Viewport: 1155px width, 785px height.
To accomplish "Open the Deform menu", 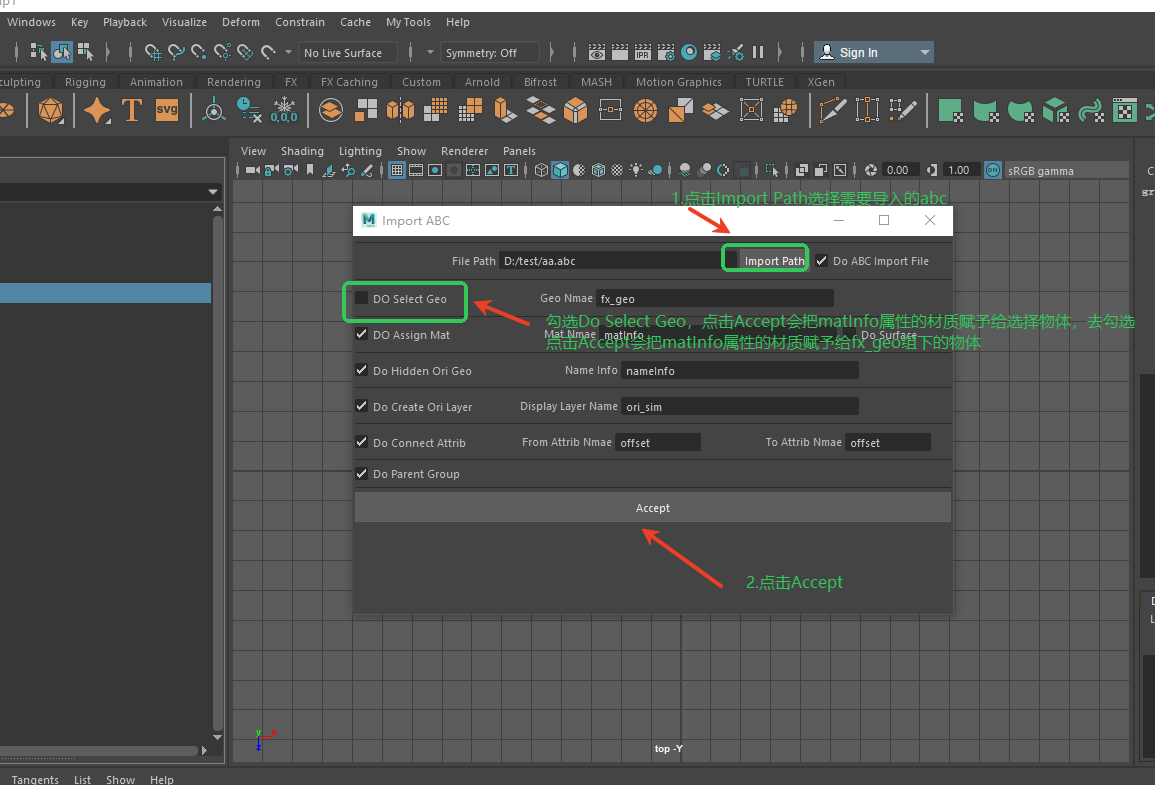I will point(241,22).
